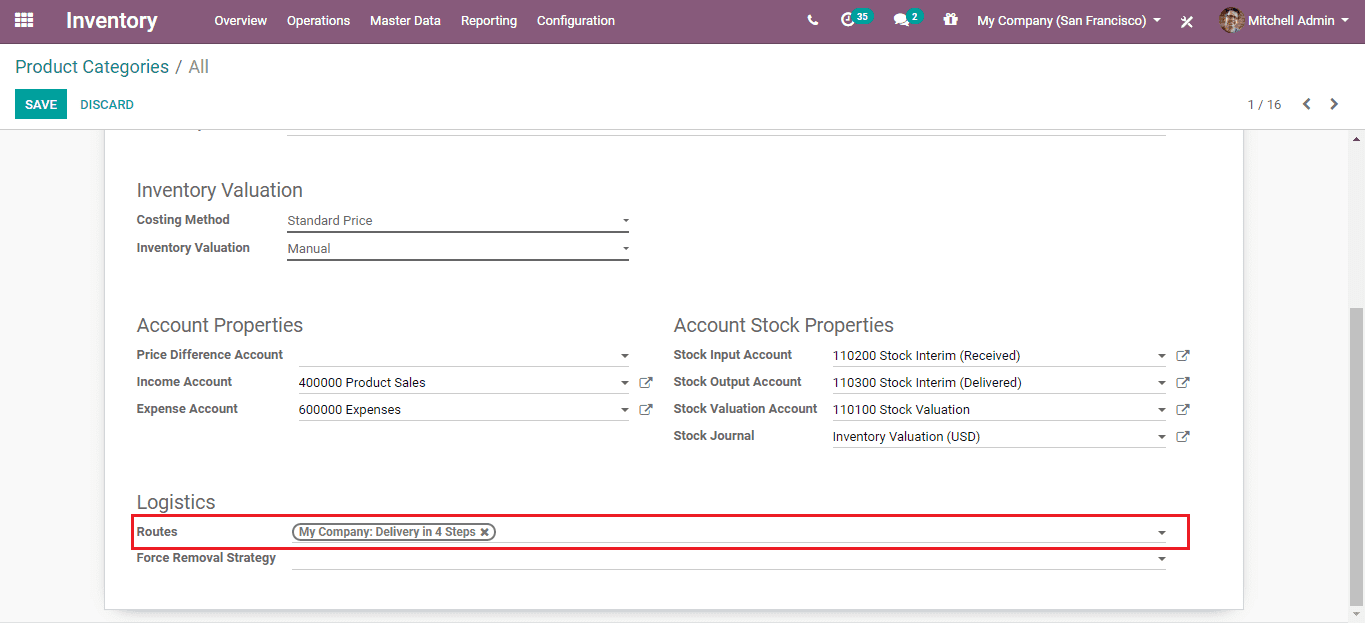Go to next record arrow
This screenshot has height=623, width=1365.
pyautogui.click(x=1334, y=104)
